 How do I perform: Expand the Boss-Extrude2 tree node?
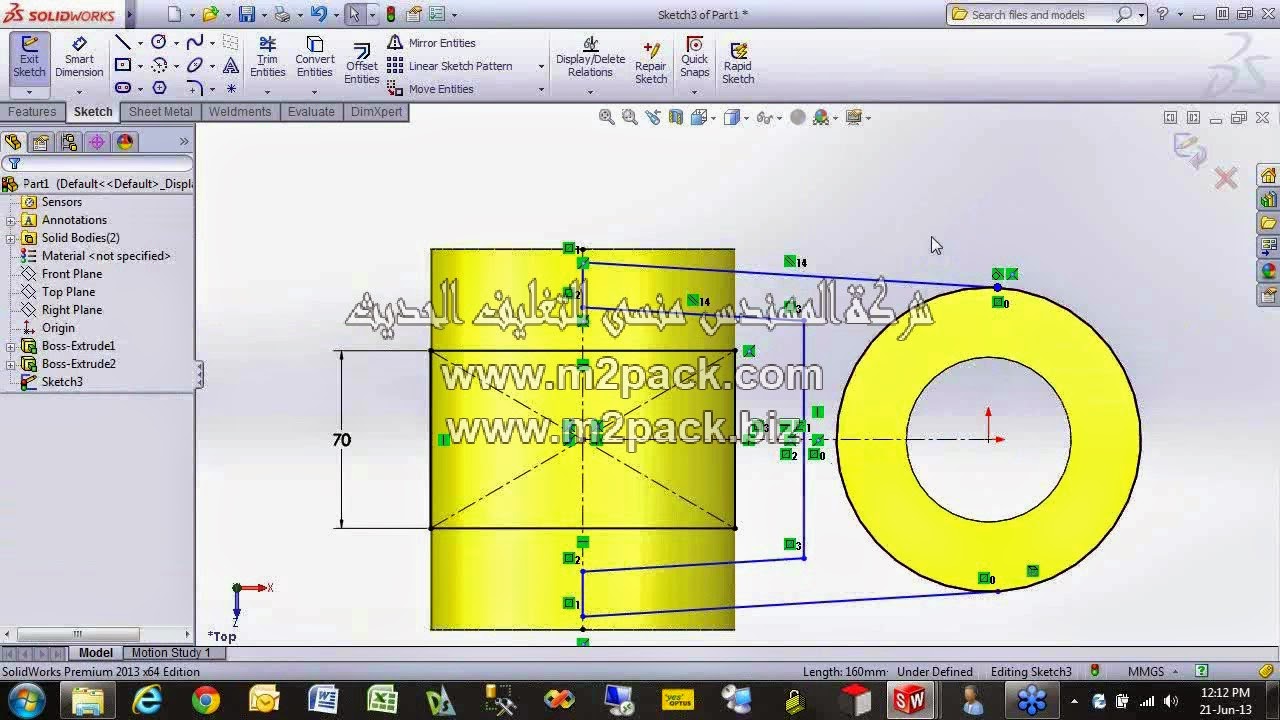point(11,364)
